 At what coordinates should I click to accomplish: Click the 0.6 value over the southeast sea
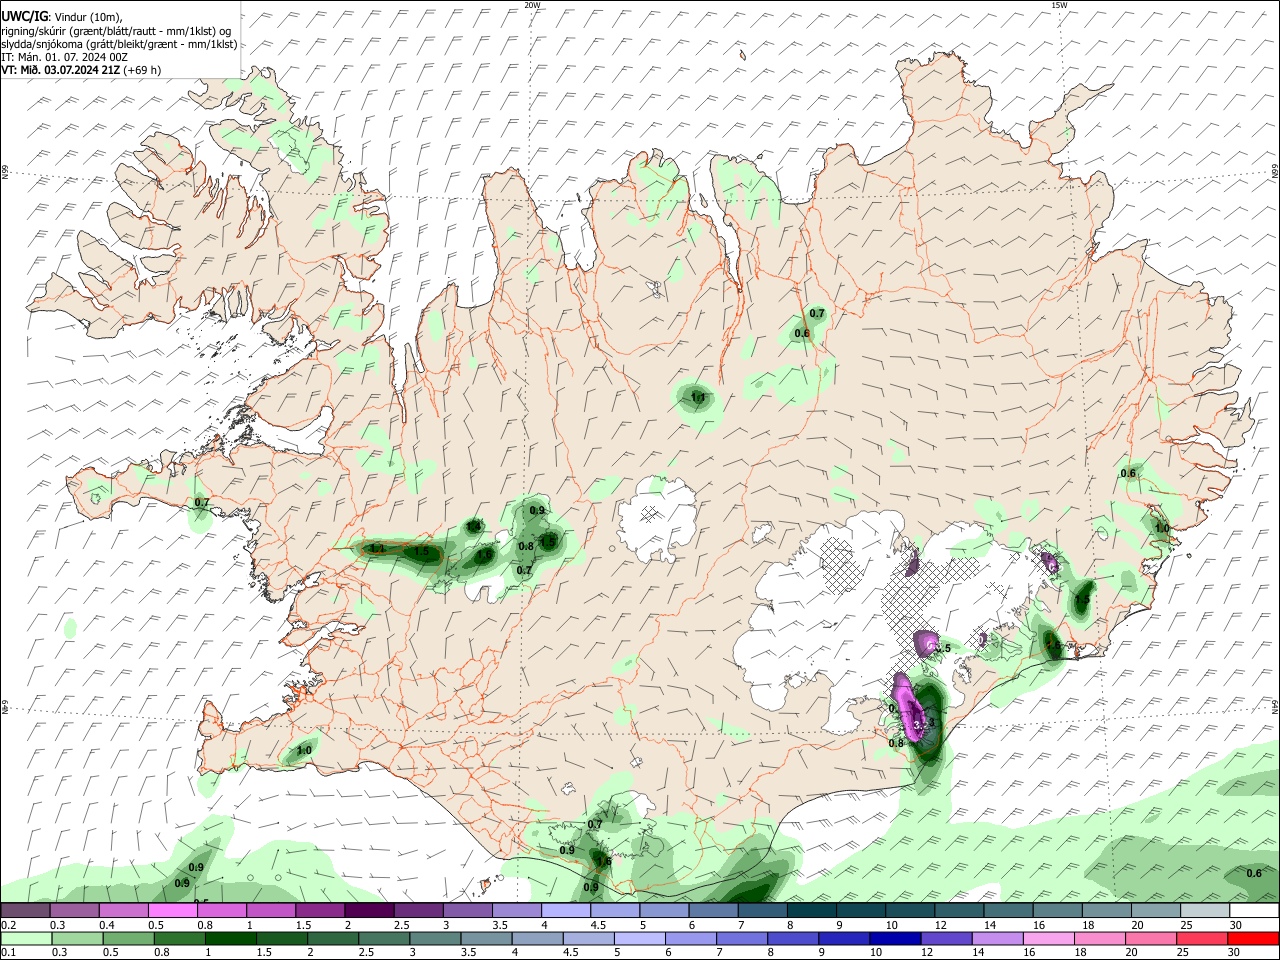[x=1254, y=873]
